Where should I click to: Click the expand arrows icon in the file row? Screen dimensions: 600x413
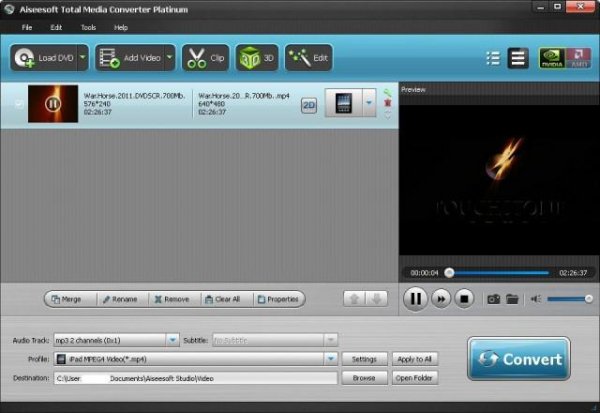click(x=388, y=114)
